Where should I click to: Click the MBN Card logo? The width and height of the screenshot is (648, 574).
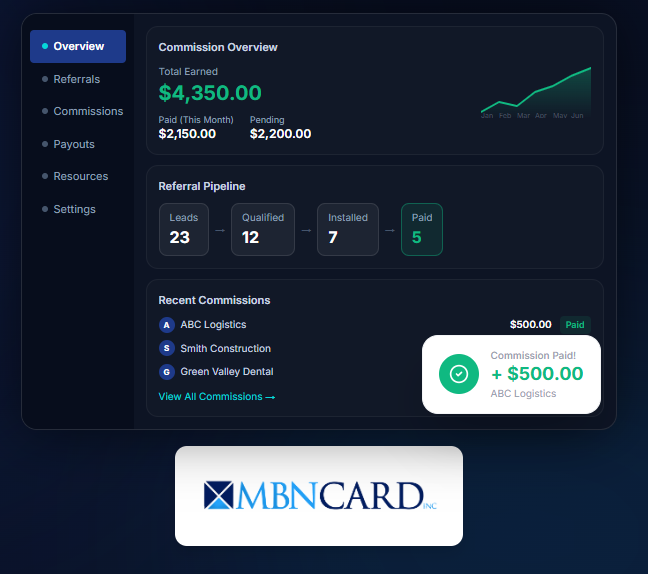click(320, 495)
